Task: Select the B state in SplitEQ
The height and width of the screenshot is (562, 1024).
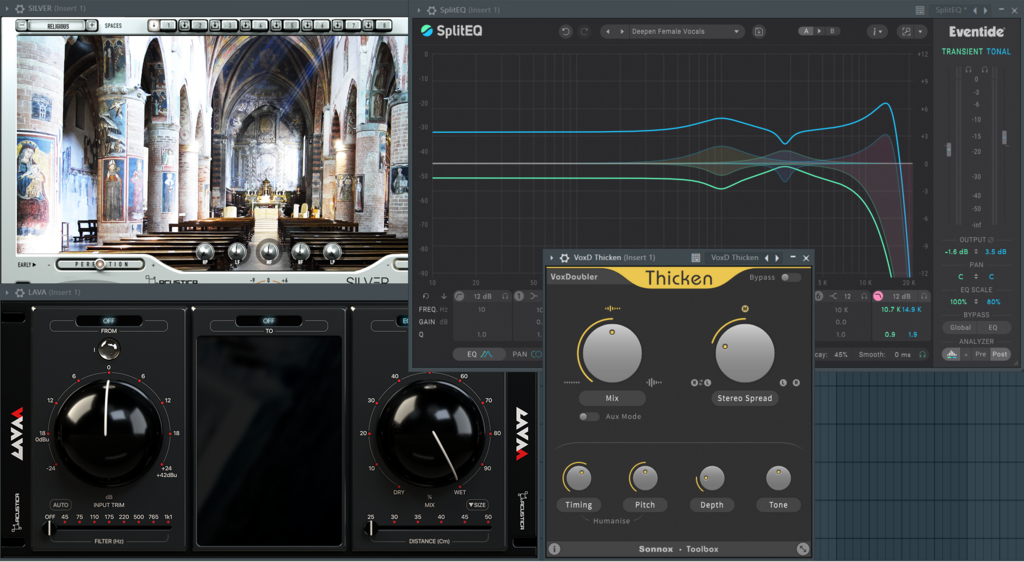Action: coord(832,31)
